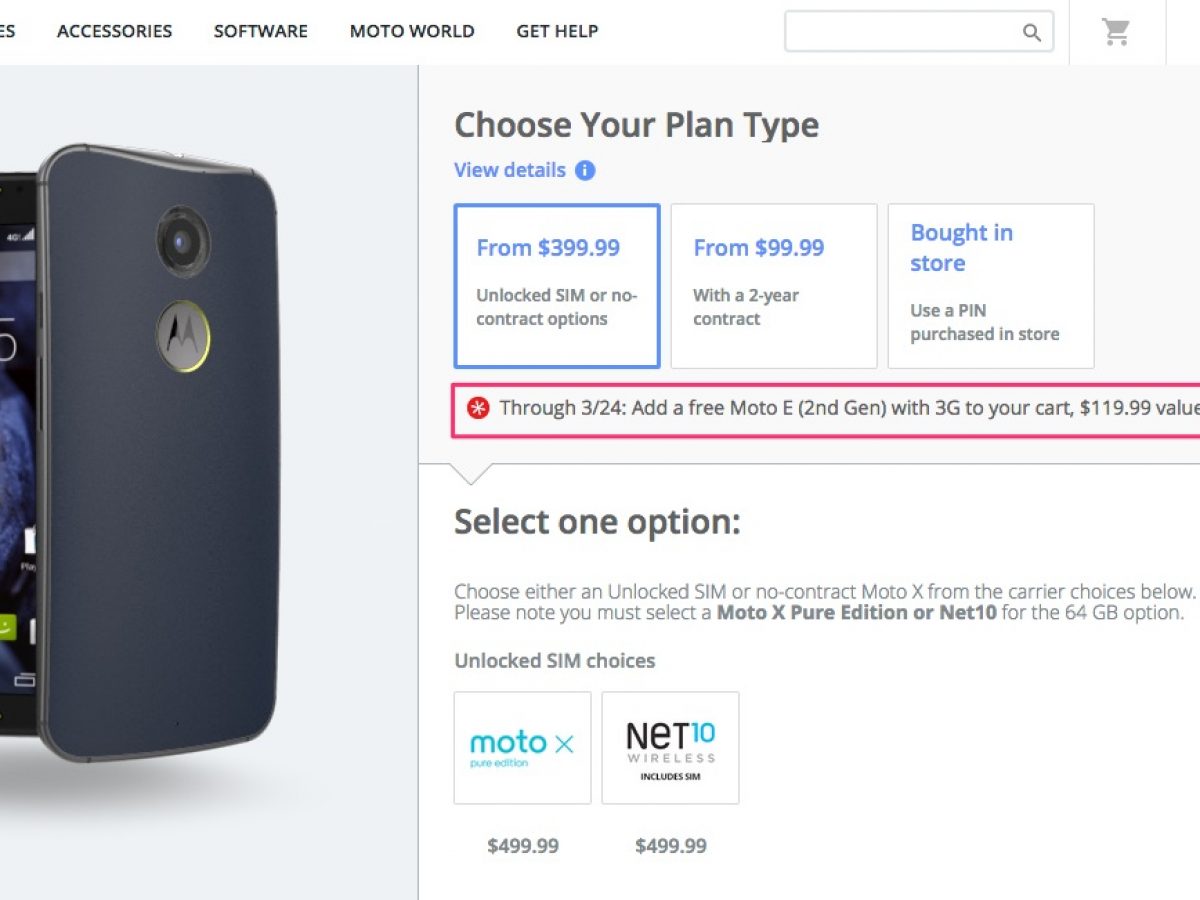The width and height of the screenshot is (1200, 900).
Task: Open the Software menu
Action: point(260,31)
